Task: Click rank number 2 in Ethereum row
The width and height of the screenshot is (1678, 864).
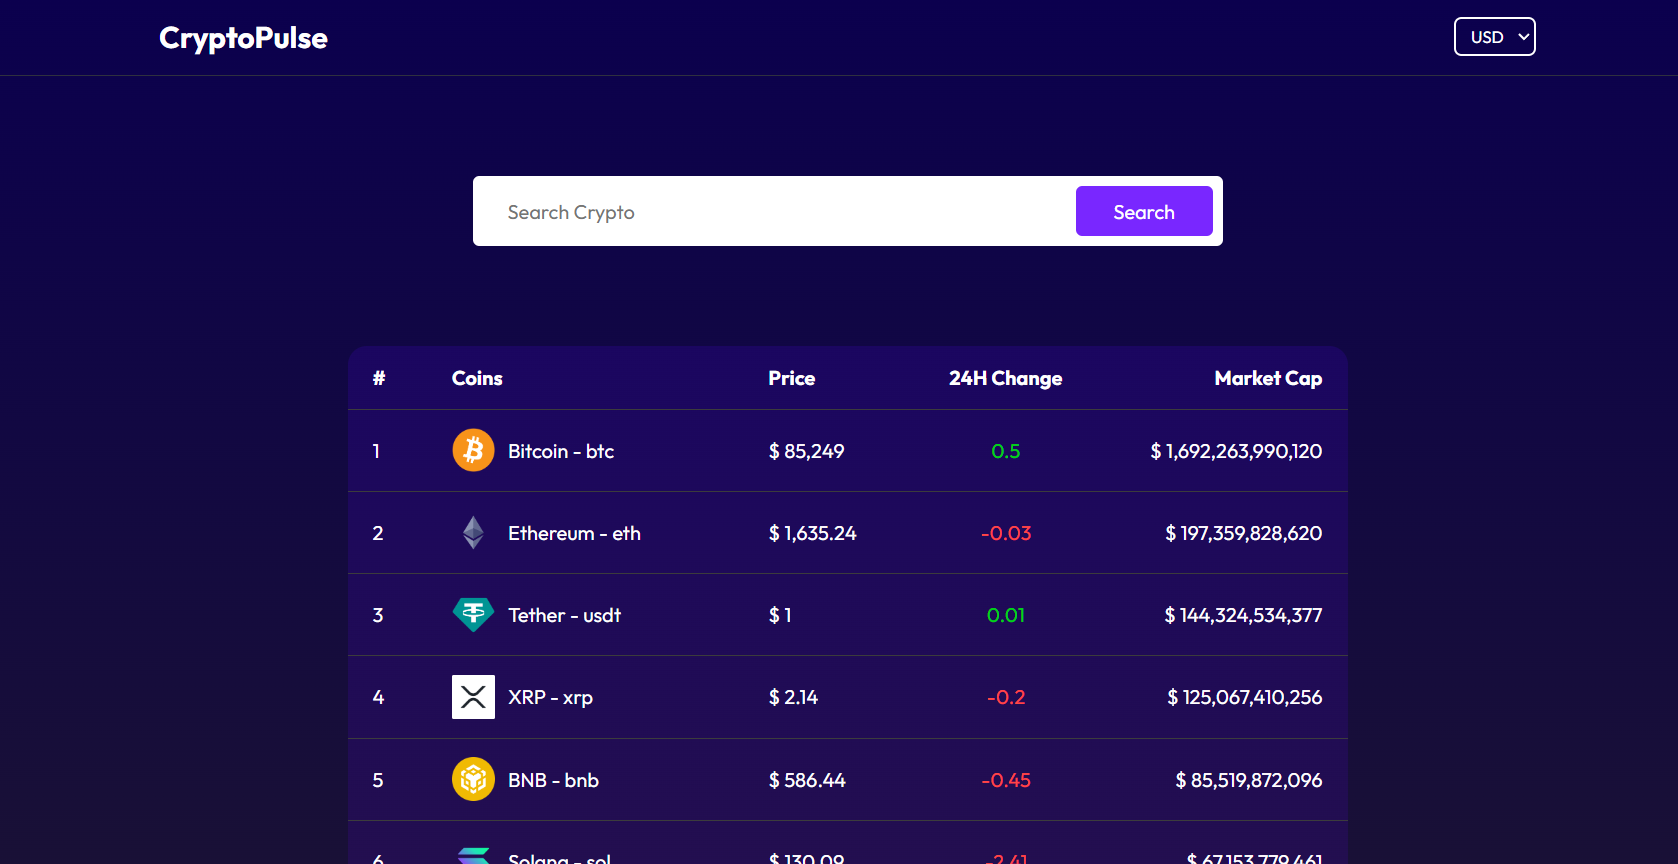Action: click(378, 533)
